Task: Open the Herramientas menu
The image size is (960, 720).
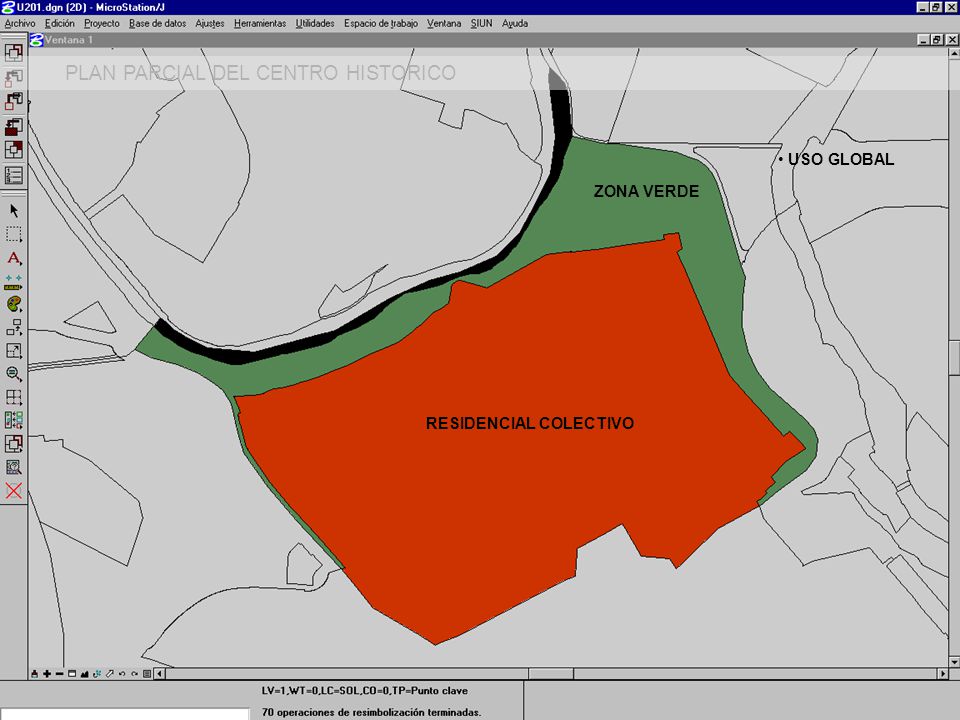Action: (x=260, y=23)
